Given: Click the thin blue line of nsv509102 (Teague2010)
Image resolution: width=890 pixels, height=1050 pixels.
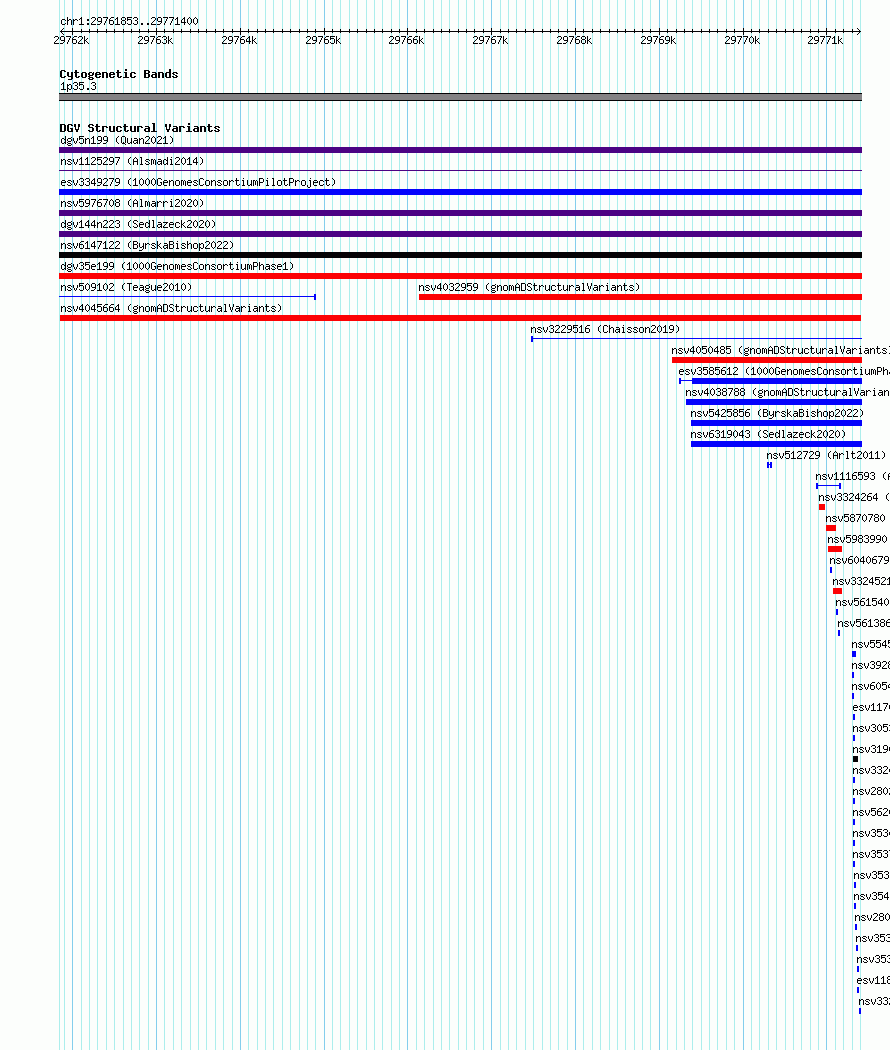Looking at the screenshot, I should click(188, 297).
